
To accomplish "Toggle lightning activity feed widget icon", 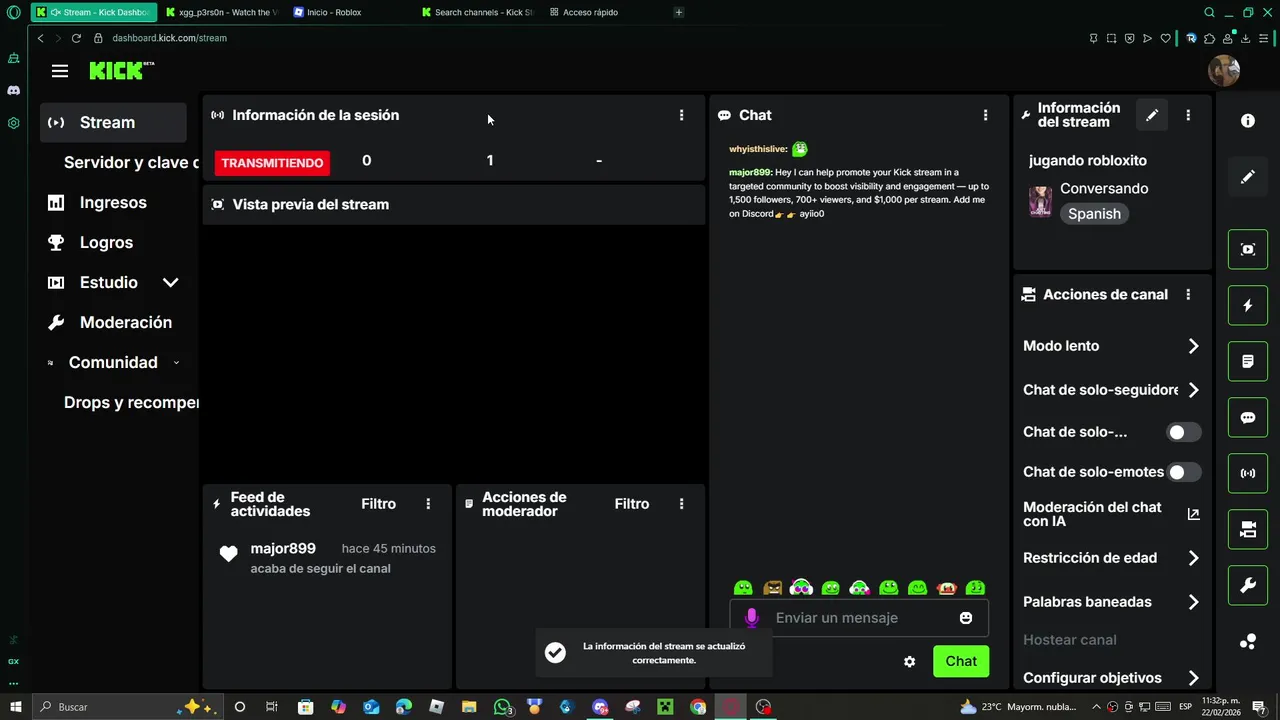I will click(1248, 305).
